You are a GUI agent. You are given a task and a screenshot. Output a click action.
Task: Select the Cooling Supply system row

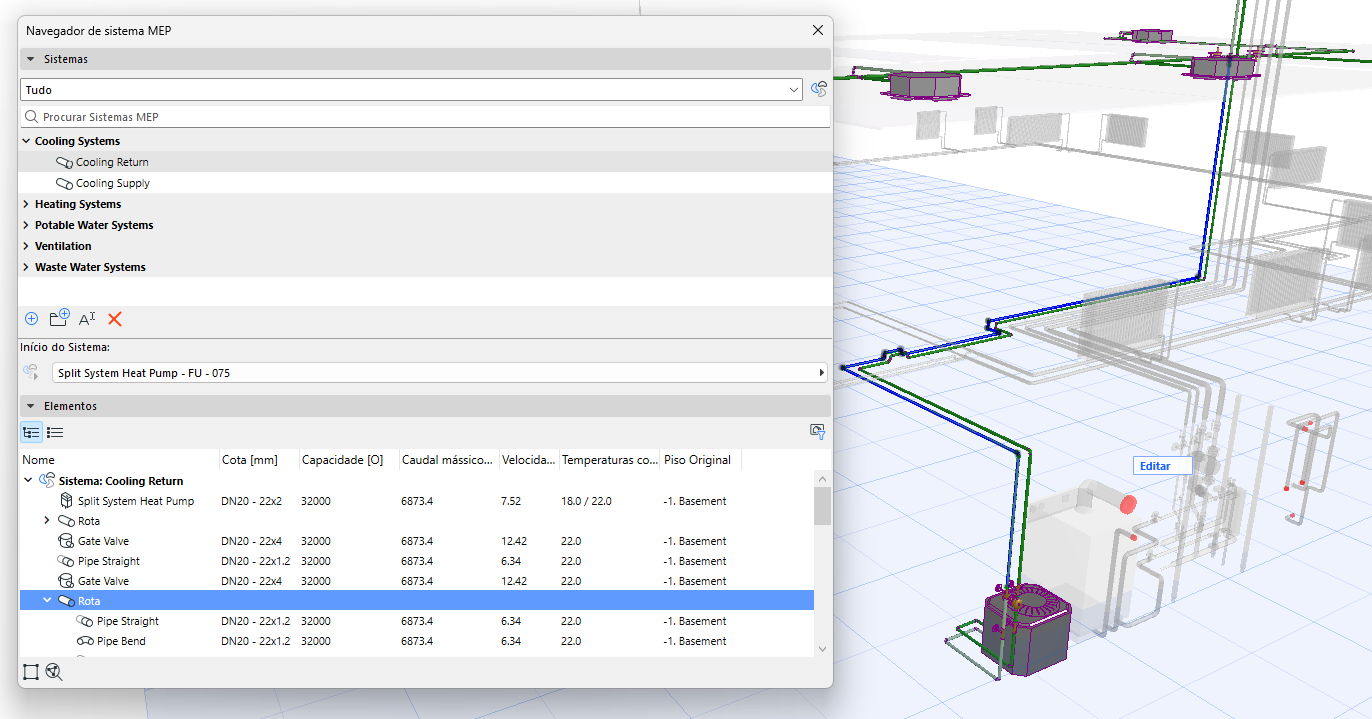(x=425, y=183)
